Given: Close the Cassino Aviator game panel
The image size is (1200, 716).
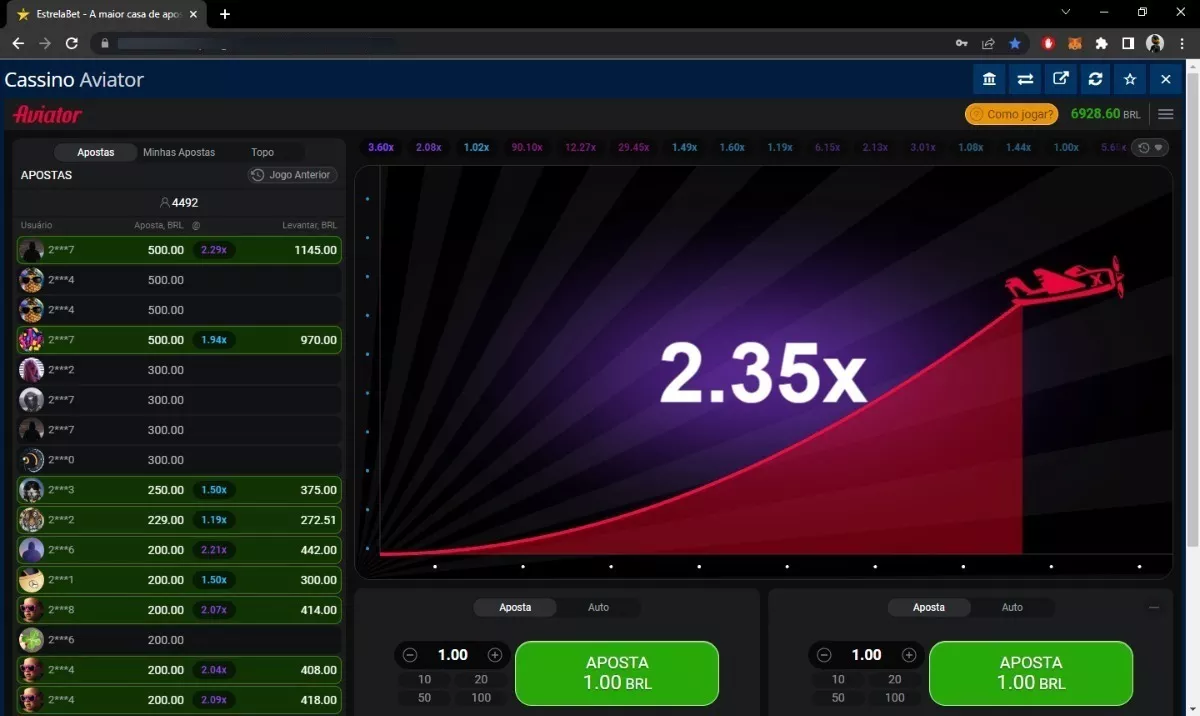Looking at the screenshot, I should (x=1166, y=79).
